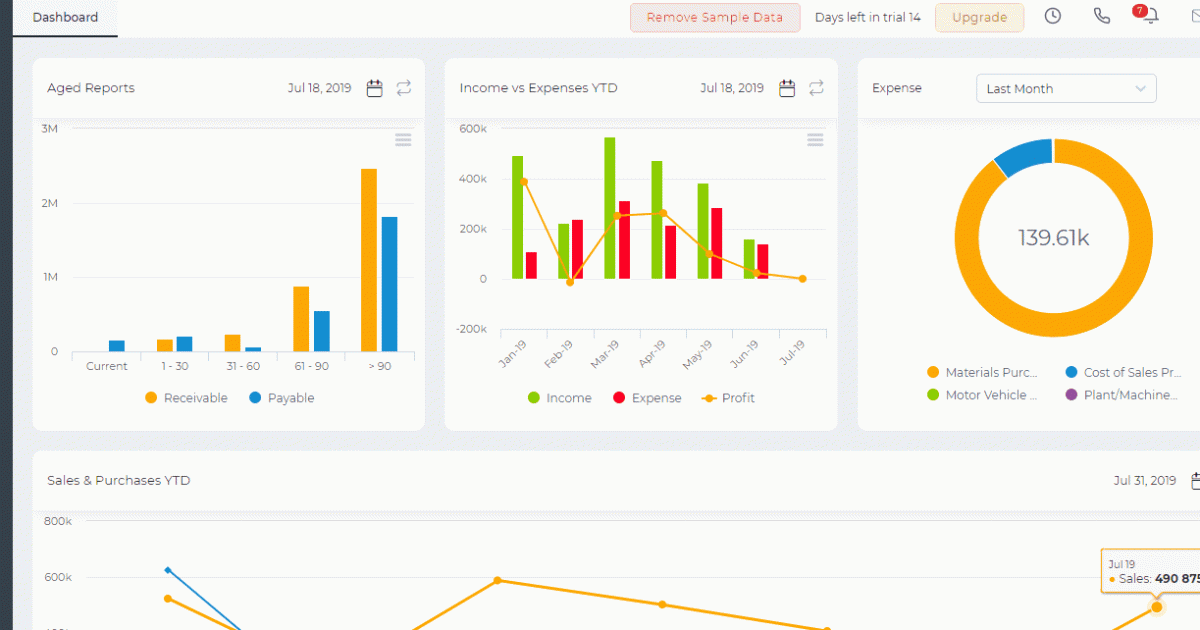Click the blue Cost of Sales donut segment
Screen dimensions: 1200x630
(x=1025, y=156)
